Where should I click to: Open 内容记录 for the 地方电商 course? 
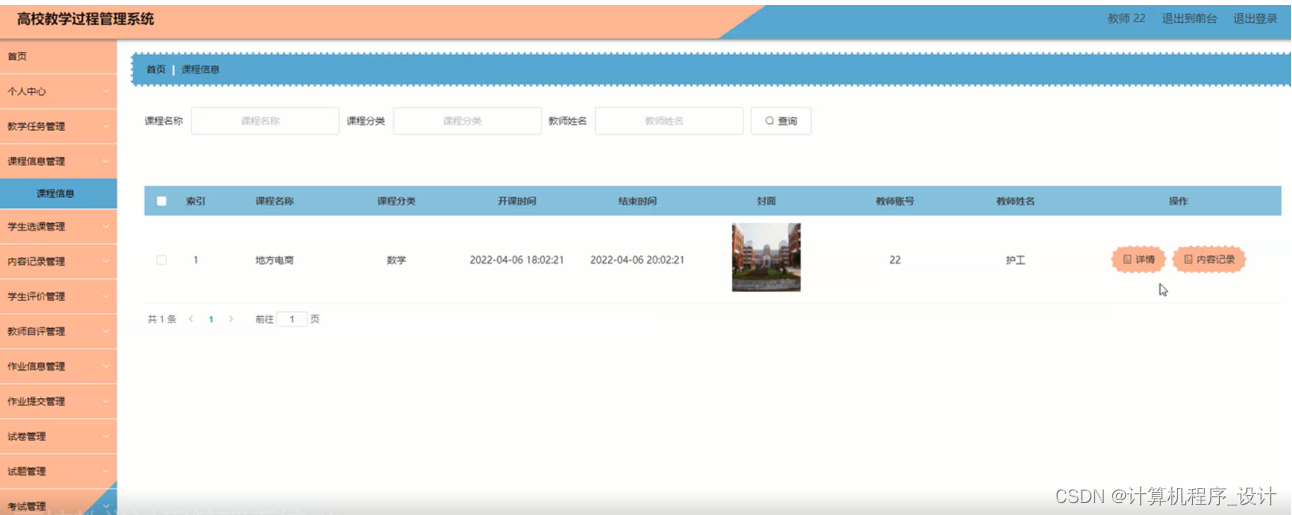point(1209,260)
